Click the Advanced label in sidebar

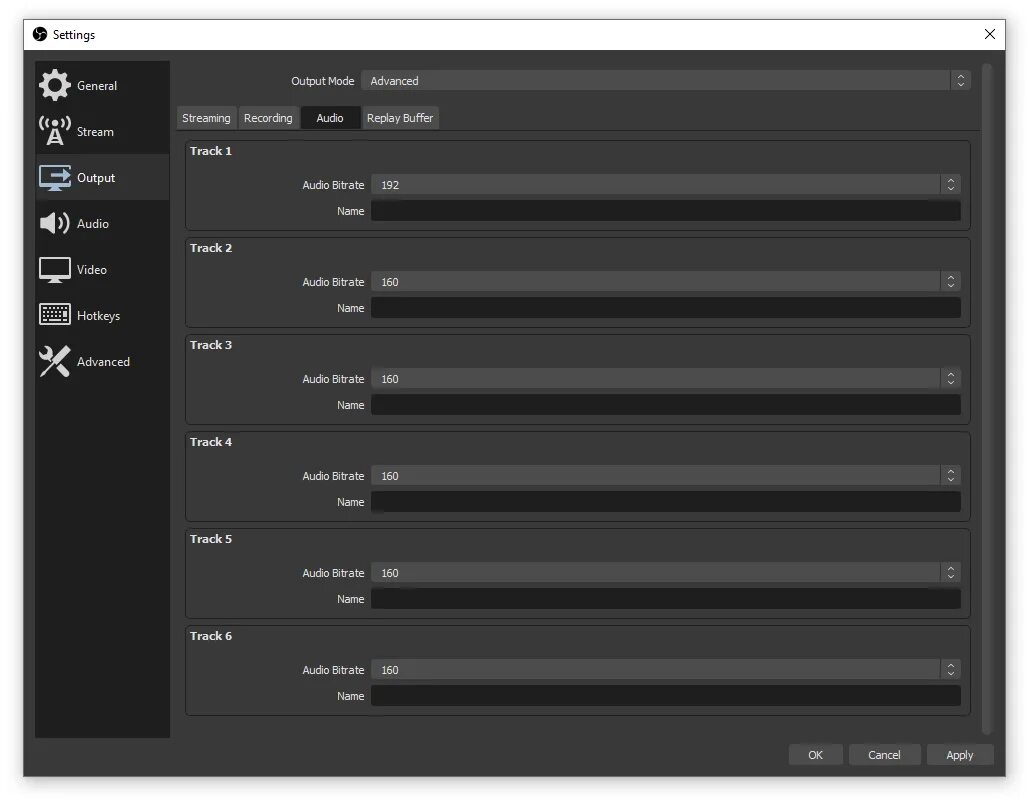pyautogui.click(x=103, y=361)
